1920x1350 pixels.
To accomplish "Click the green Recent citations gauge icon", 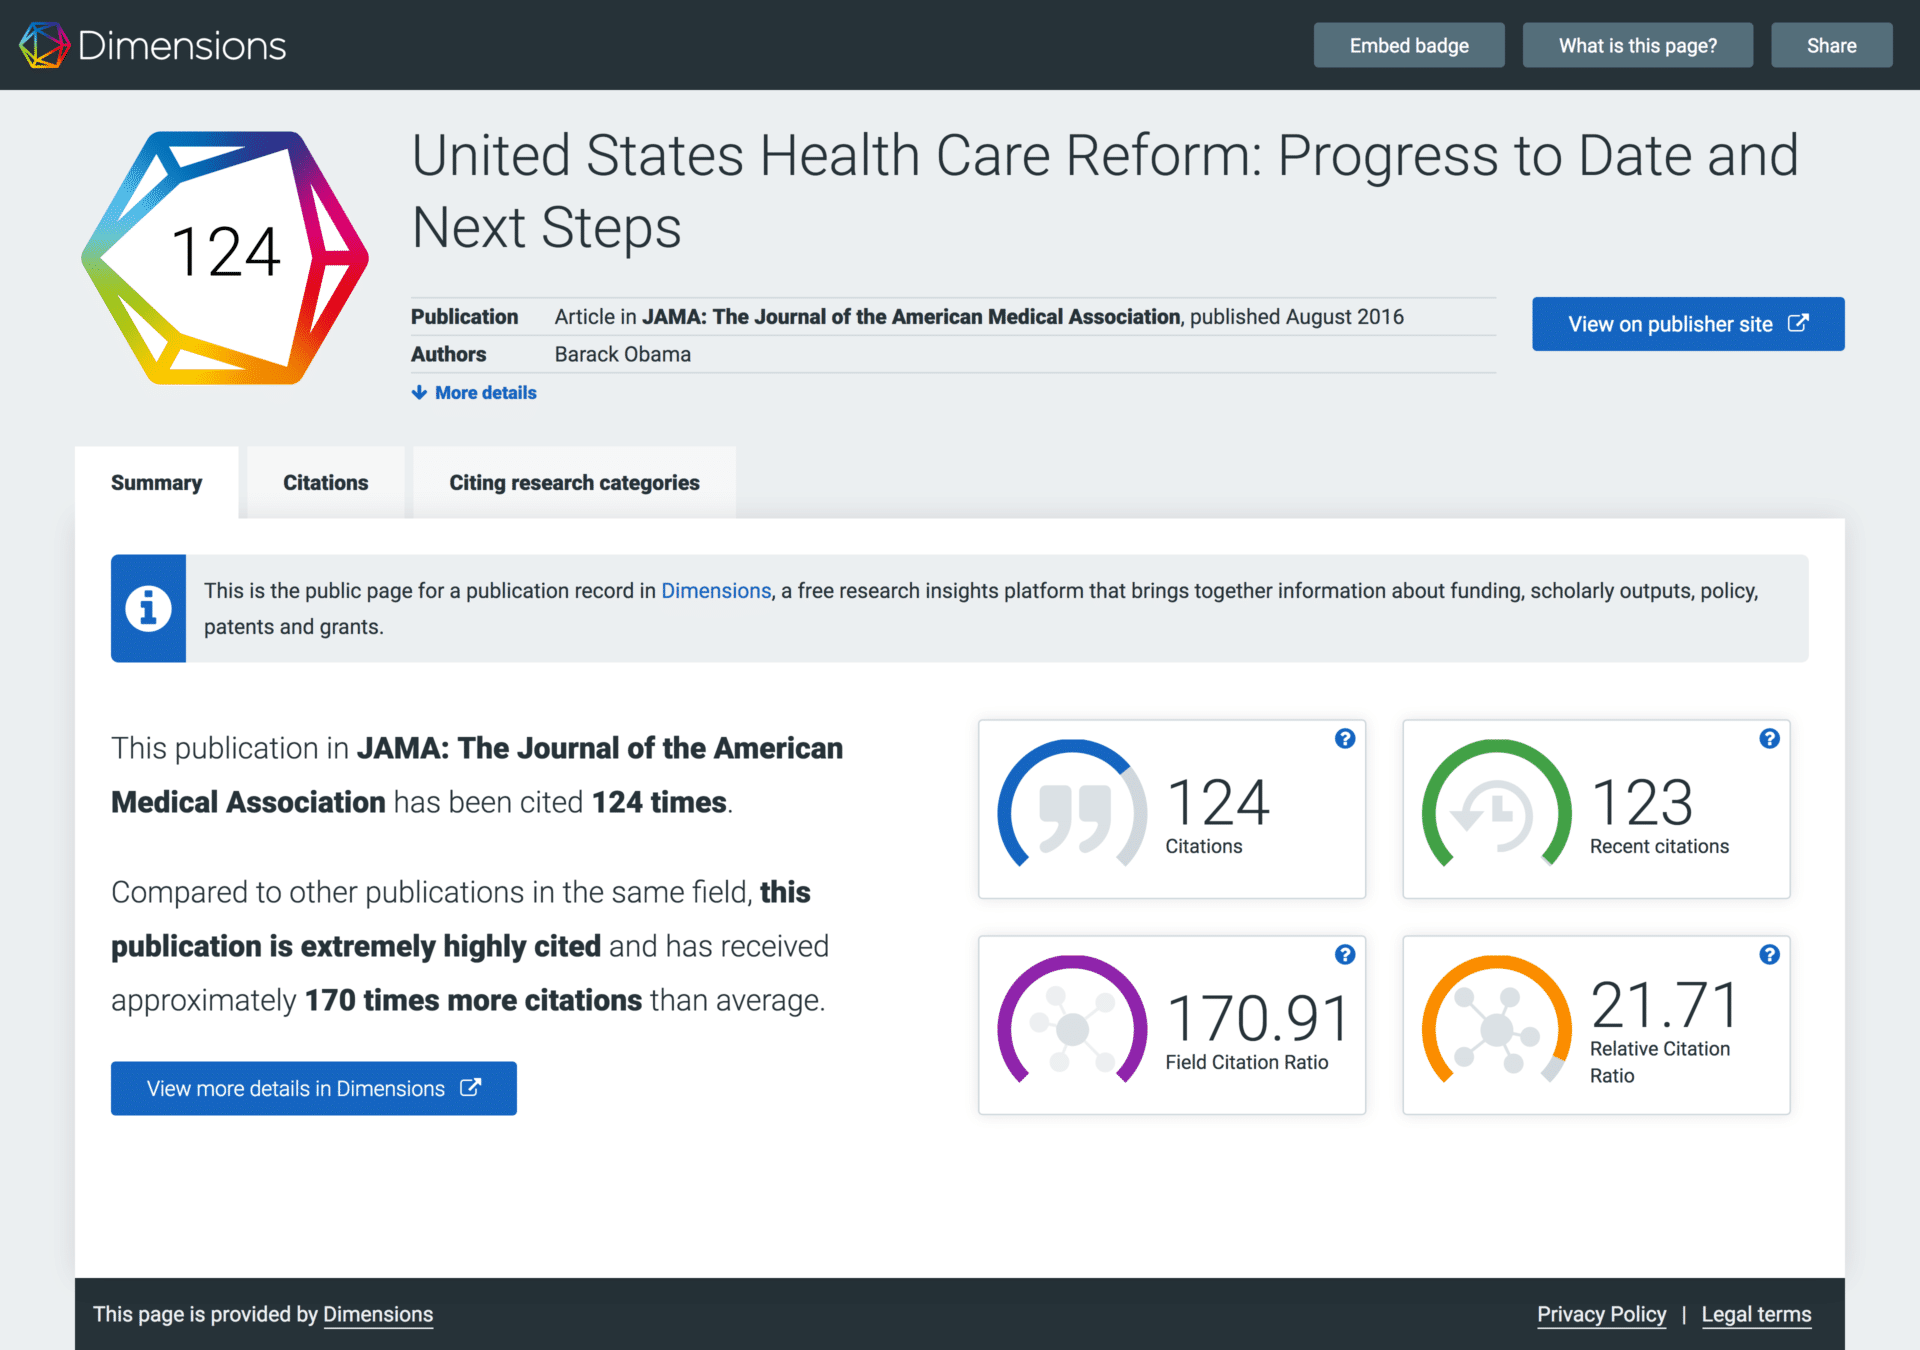I will (x=1496, y=807).
